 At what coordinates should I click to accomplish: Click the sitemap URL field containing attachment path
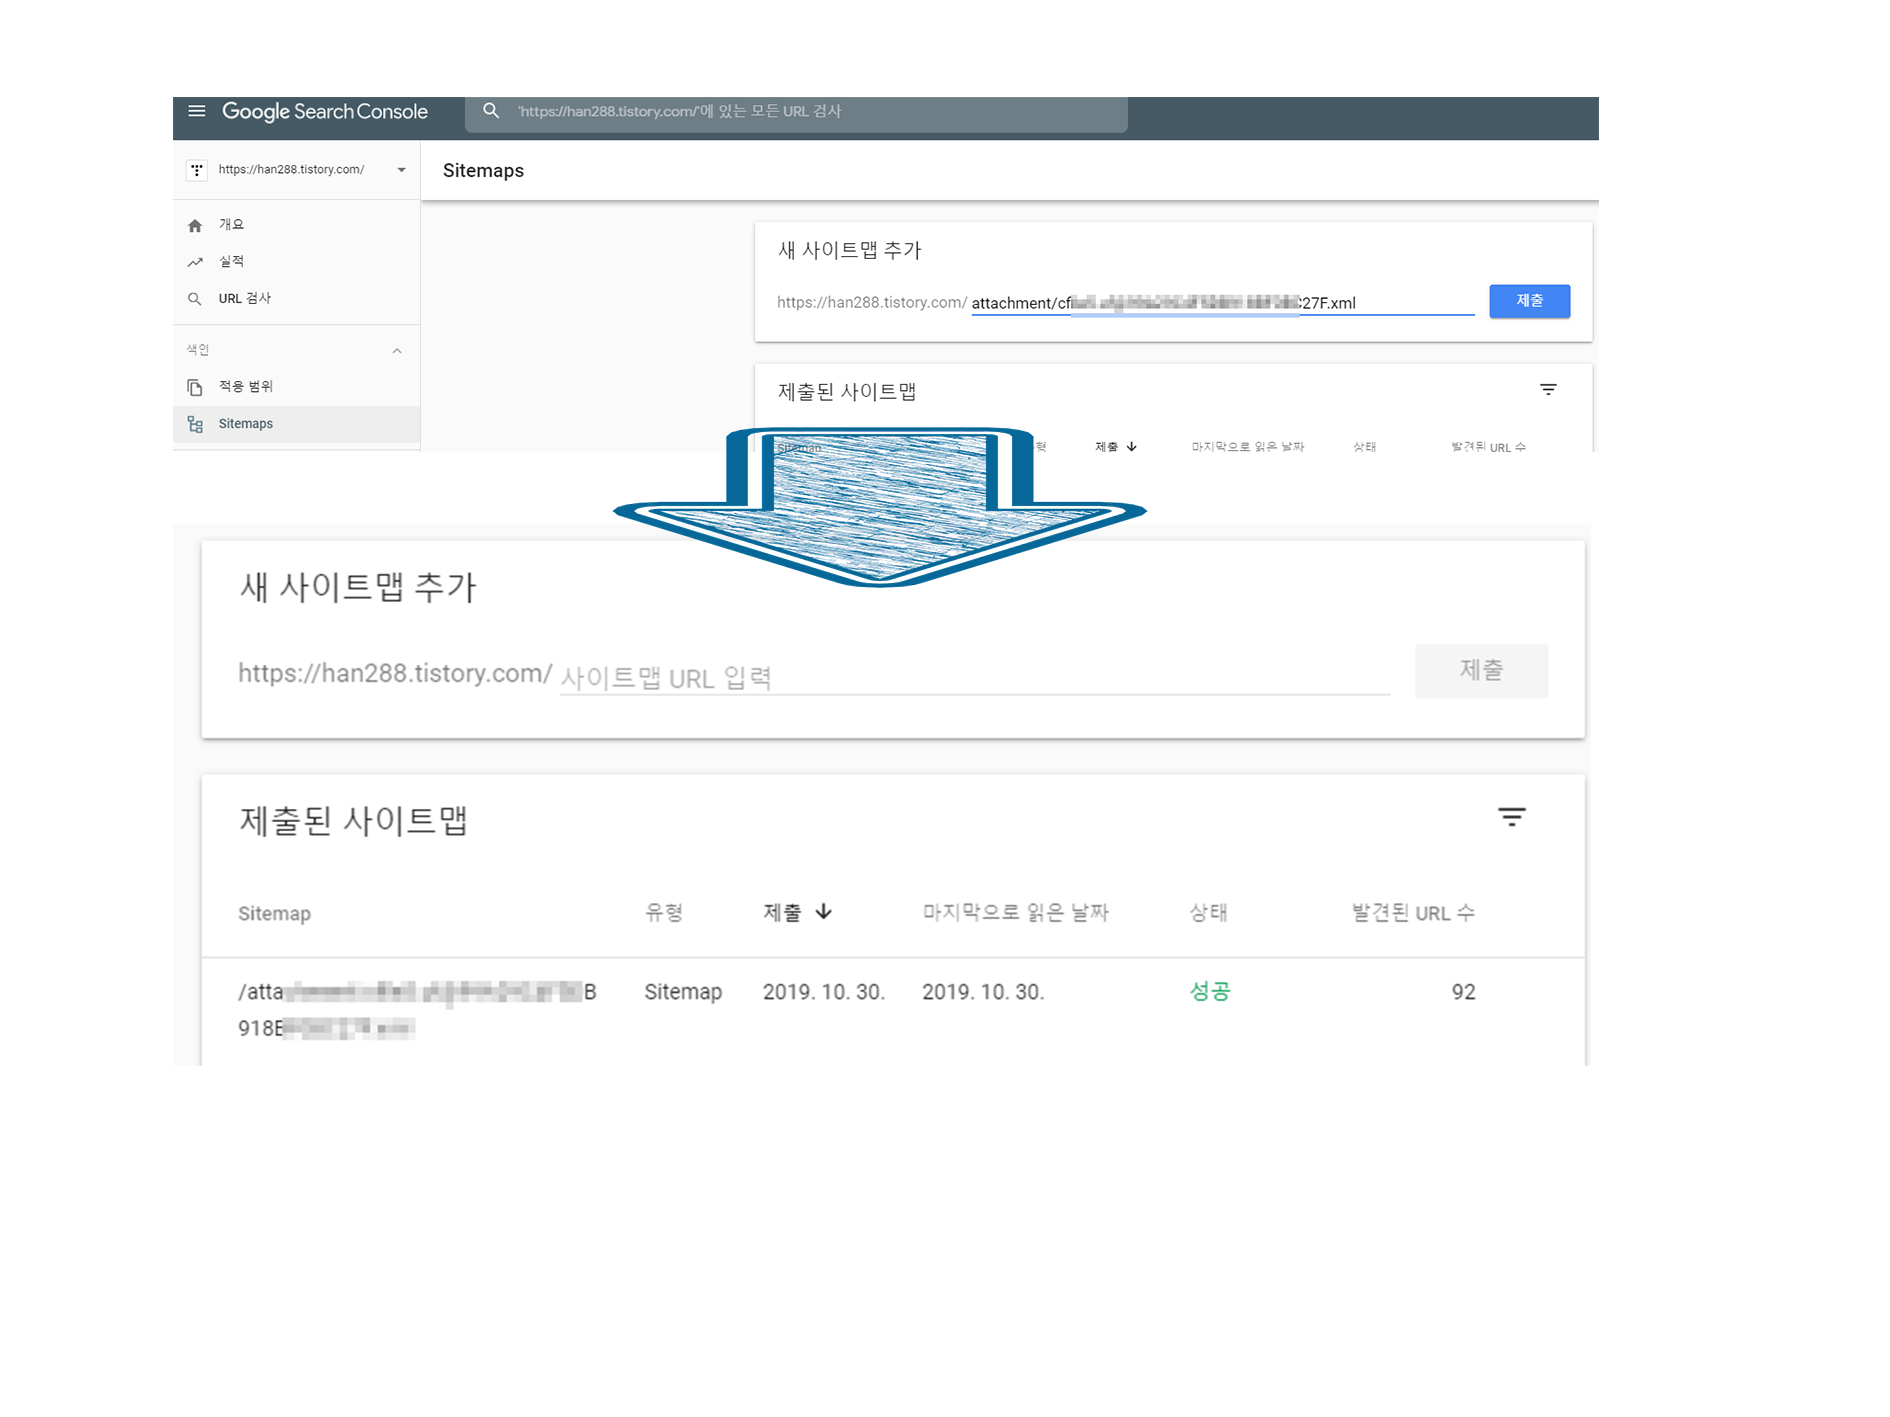(1222, 303)
